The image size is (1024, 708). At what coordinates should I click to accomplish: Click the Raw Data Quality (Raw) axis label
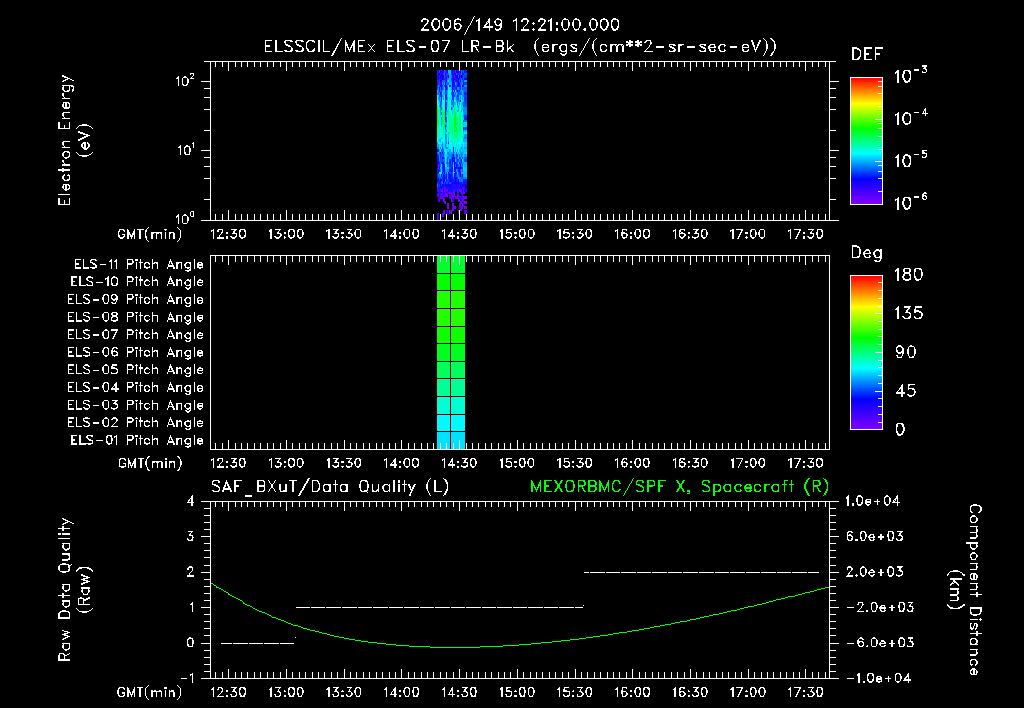74,590
